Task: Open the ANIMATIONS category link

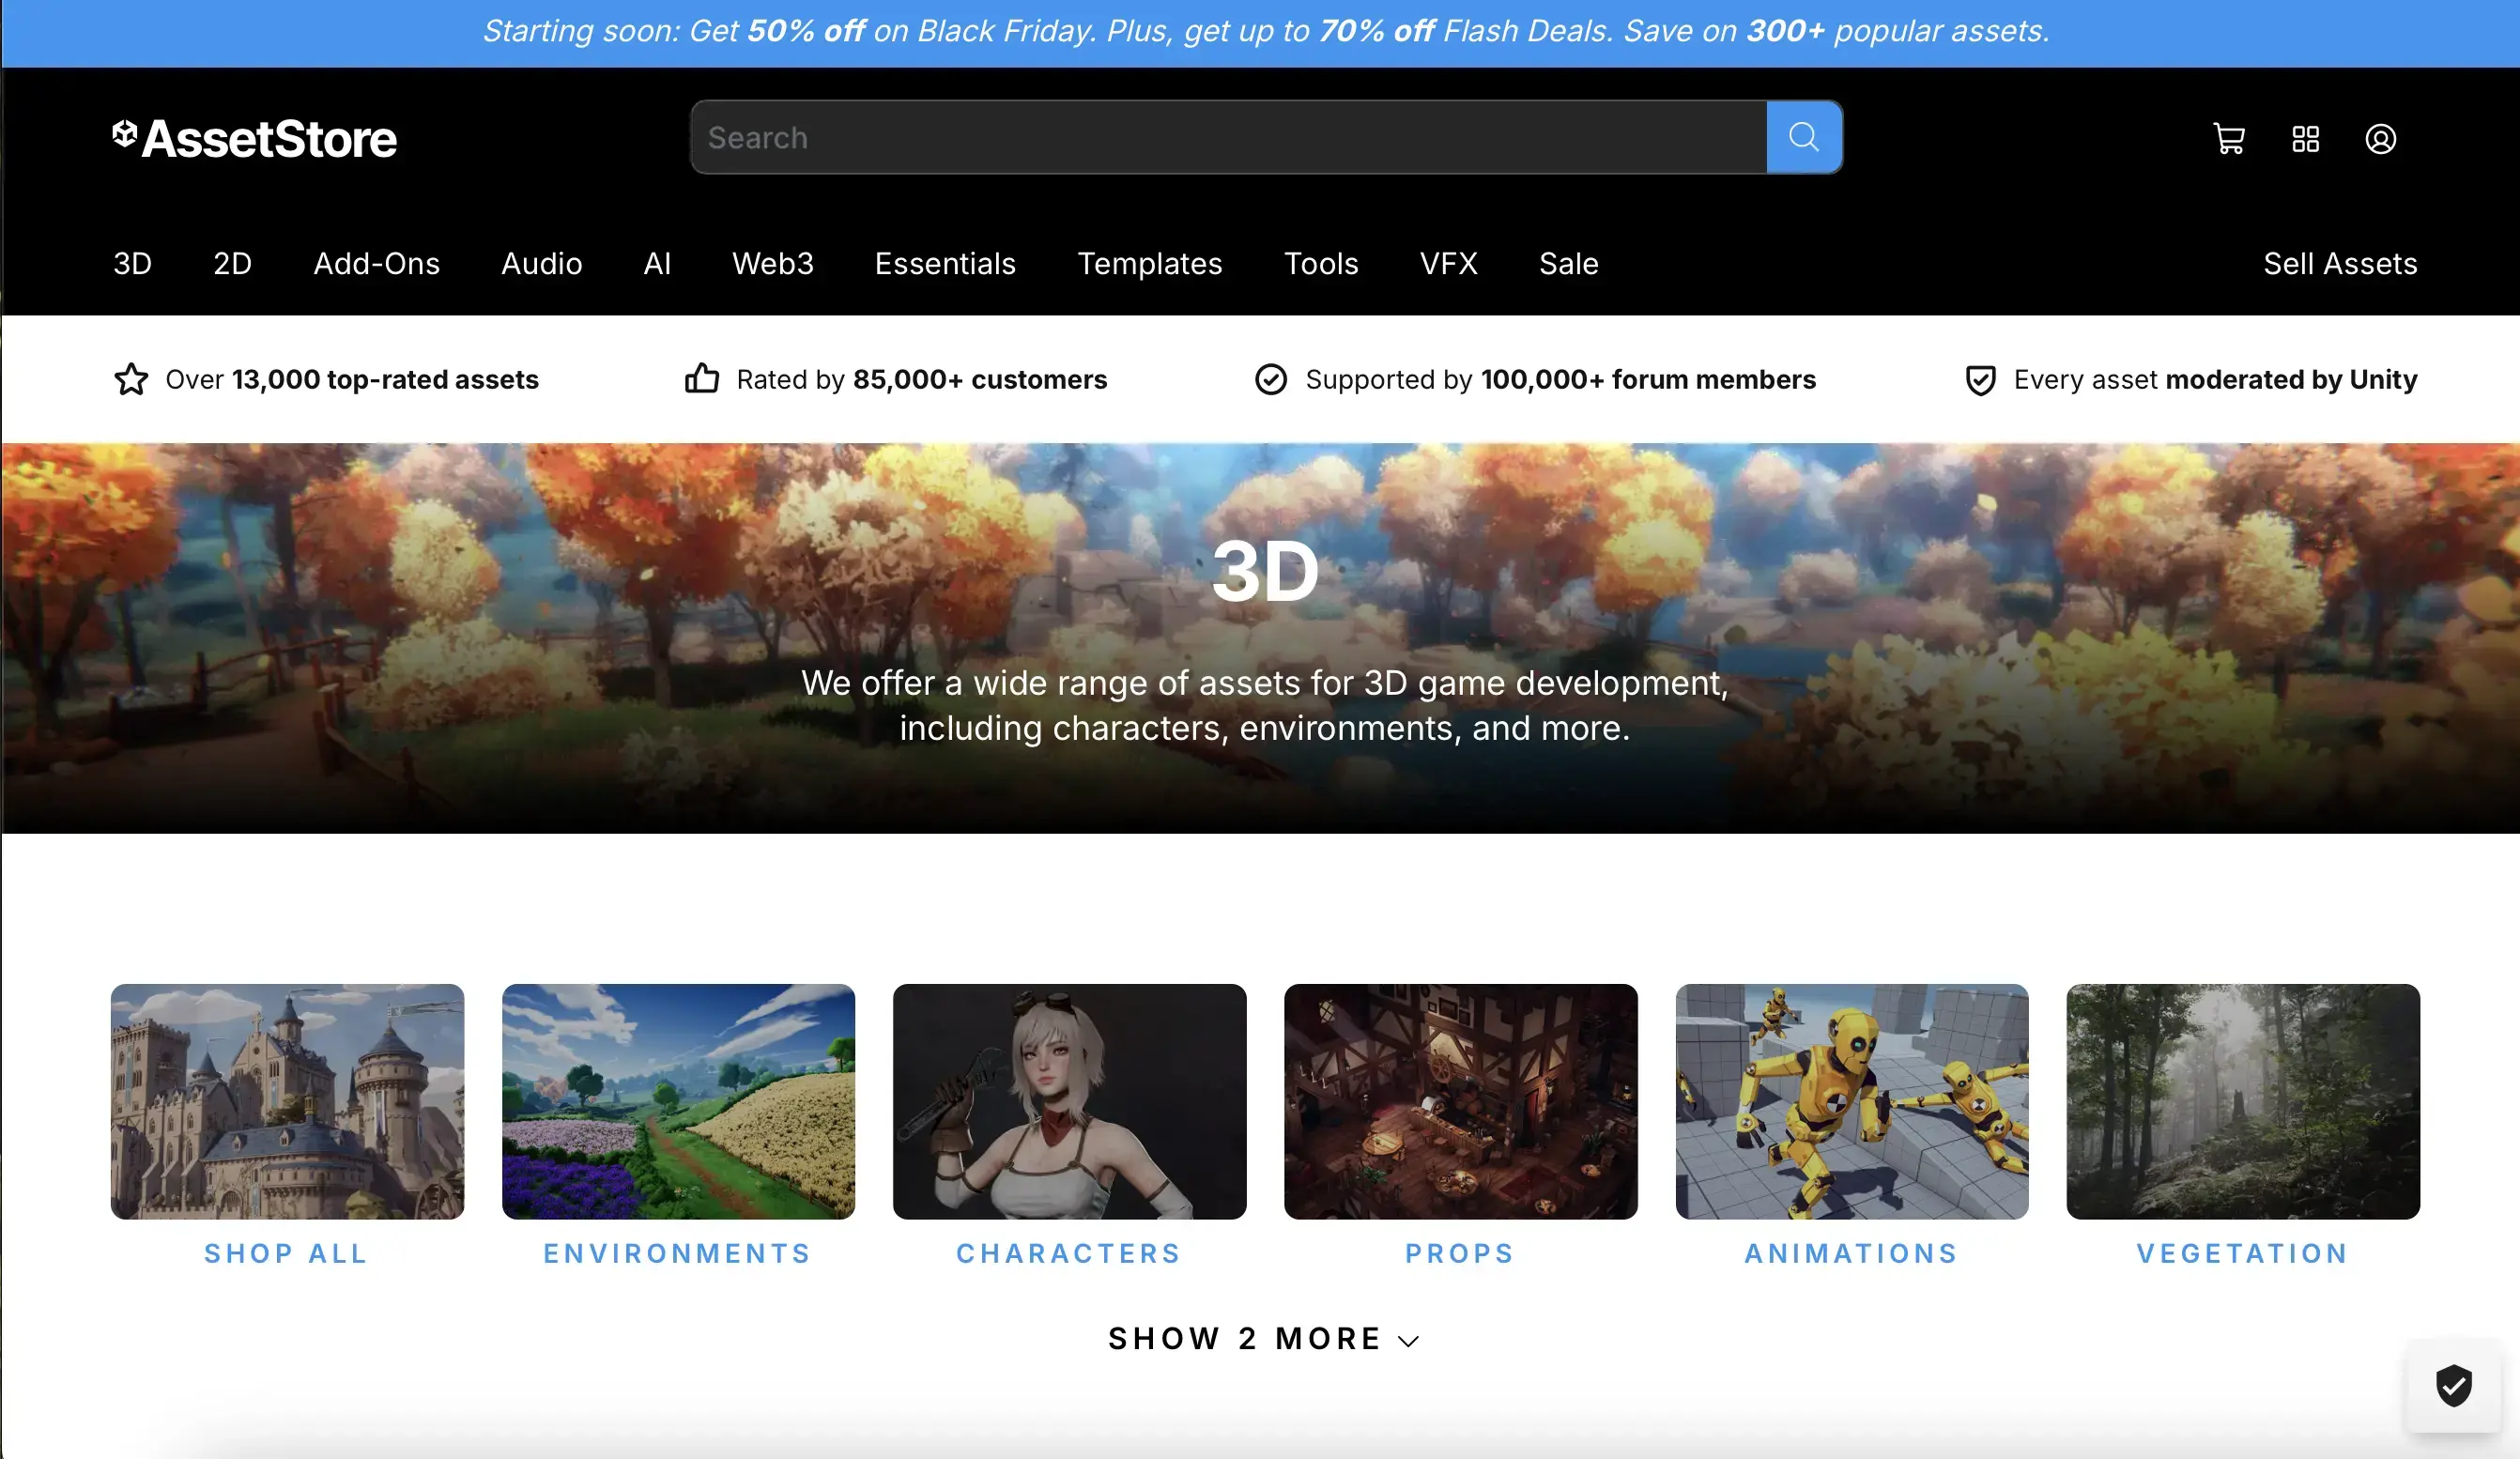Action: coord(1850,1253)
